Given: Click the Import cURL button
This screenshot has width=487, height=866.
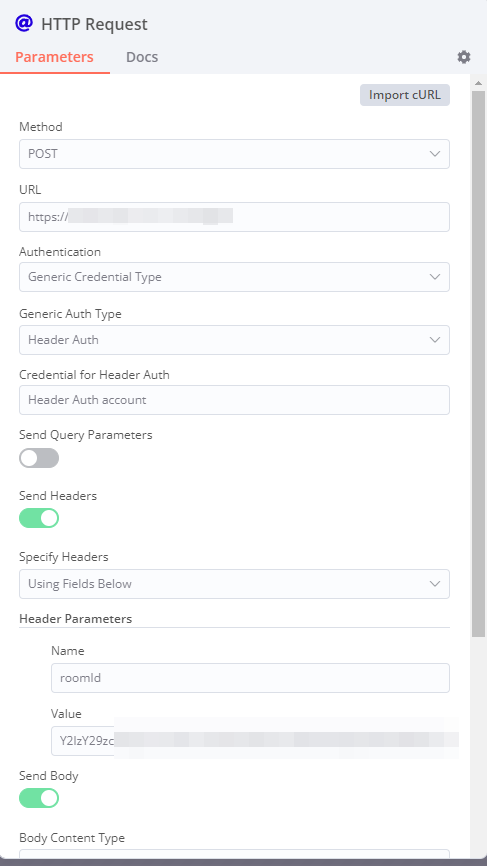Looking at the screenshot, I should 405,95.
